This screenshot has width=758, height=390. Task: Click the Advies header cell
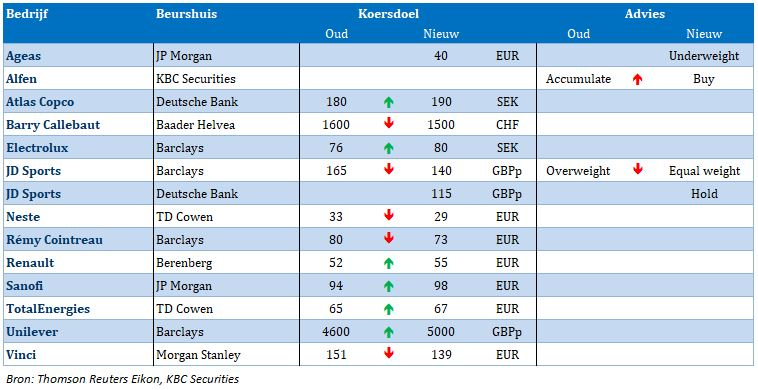coord(644,14)
